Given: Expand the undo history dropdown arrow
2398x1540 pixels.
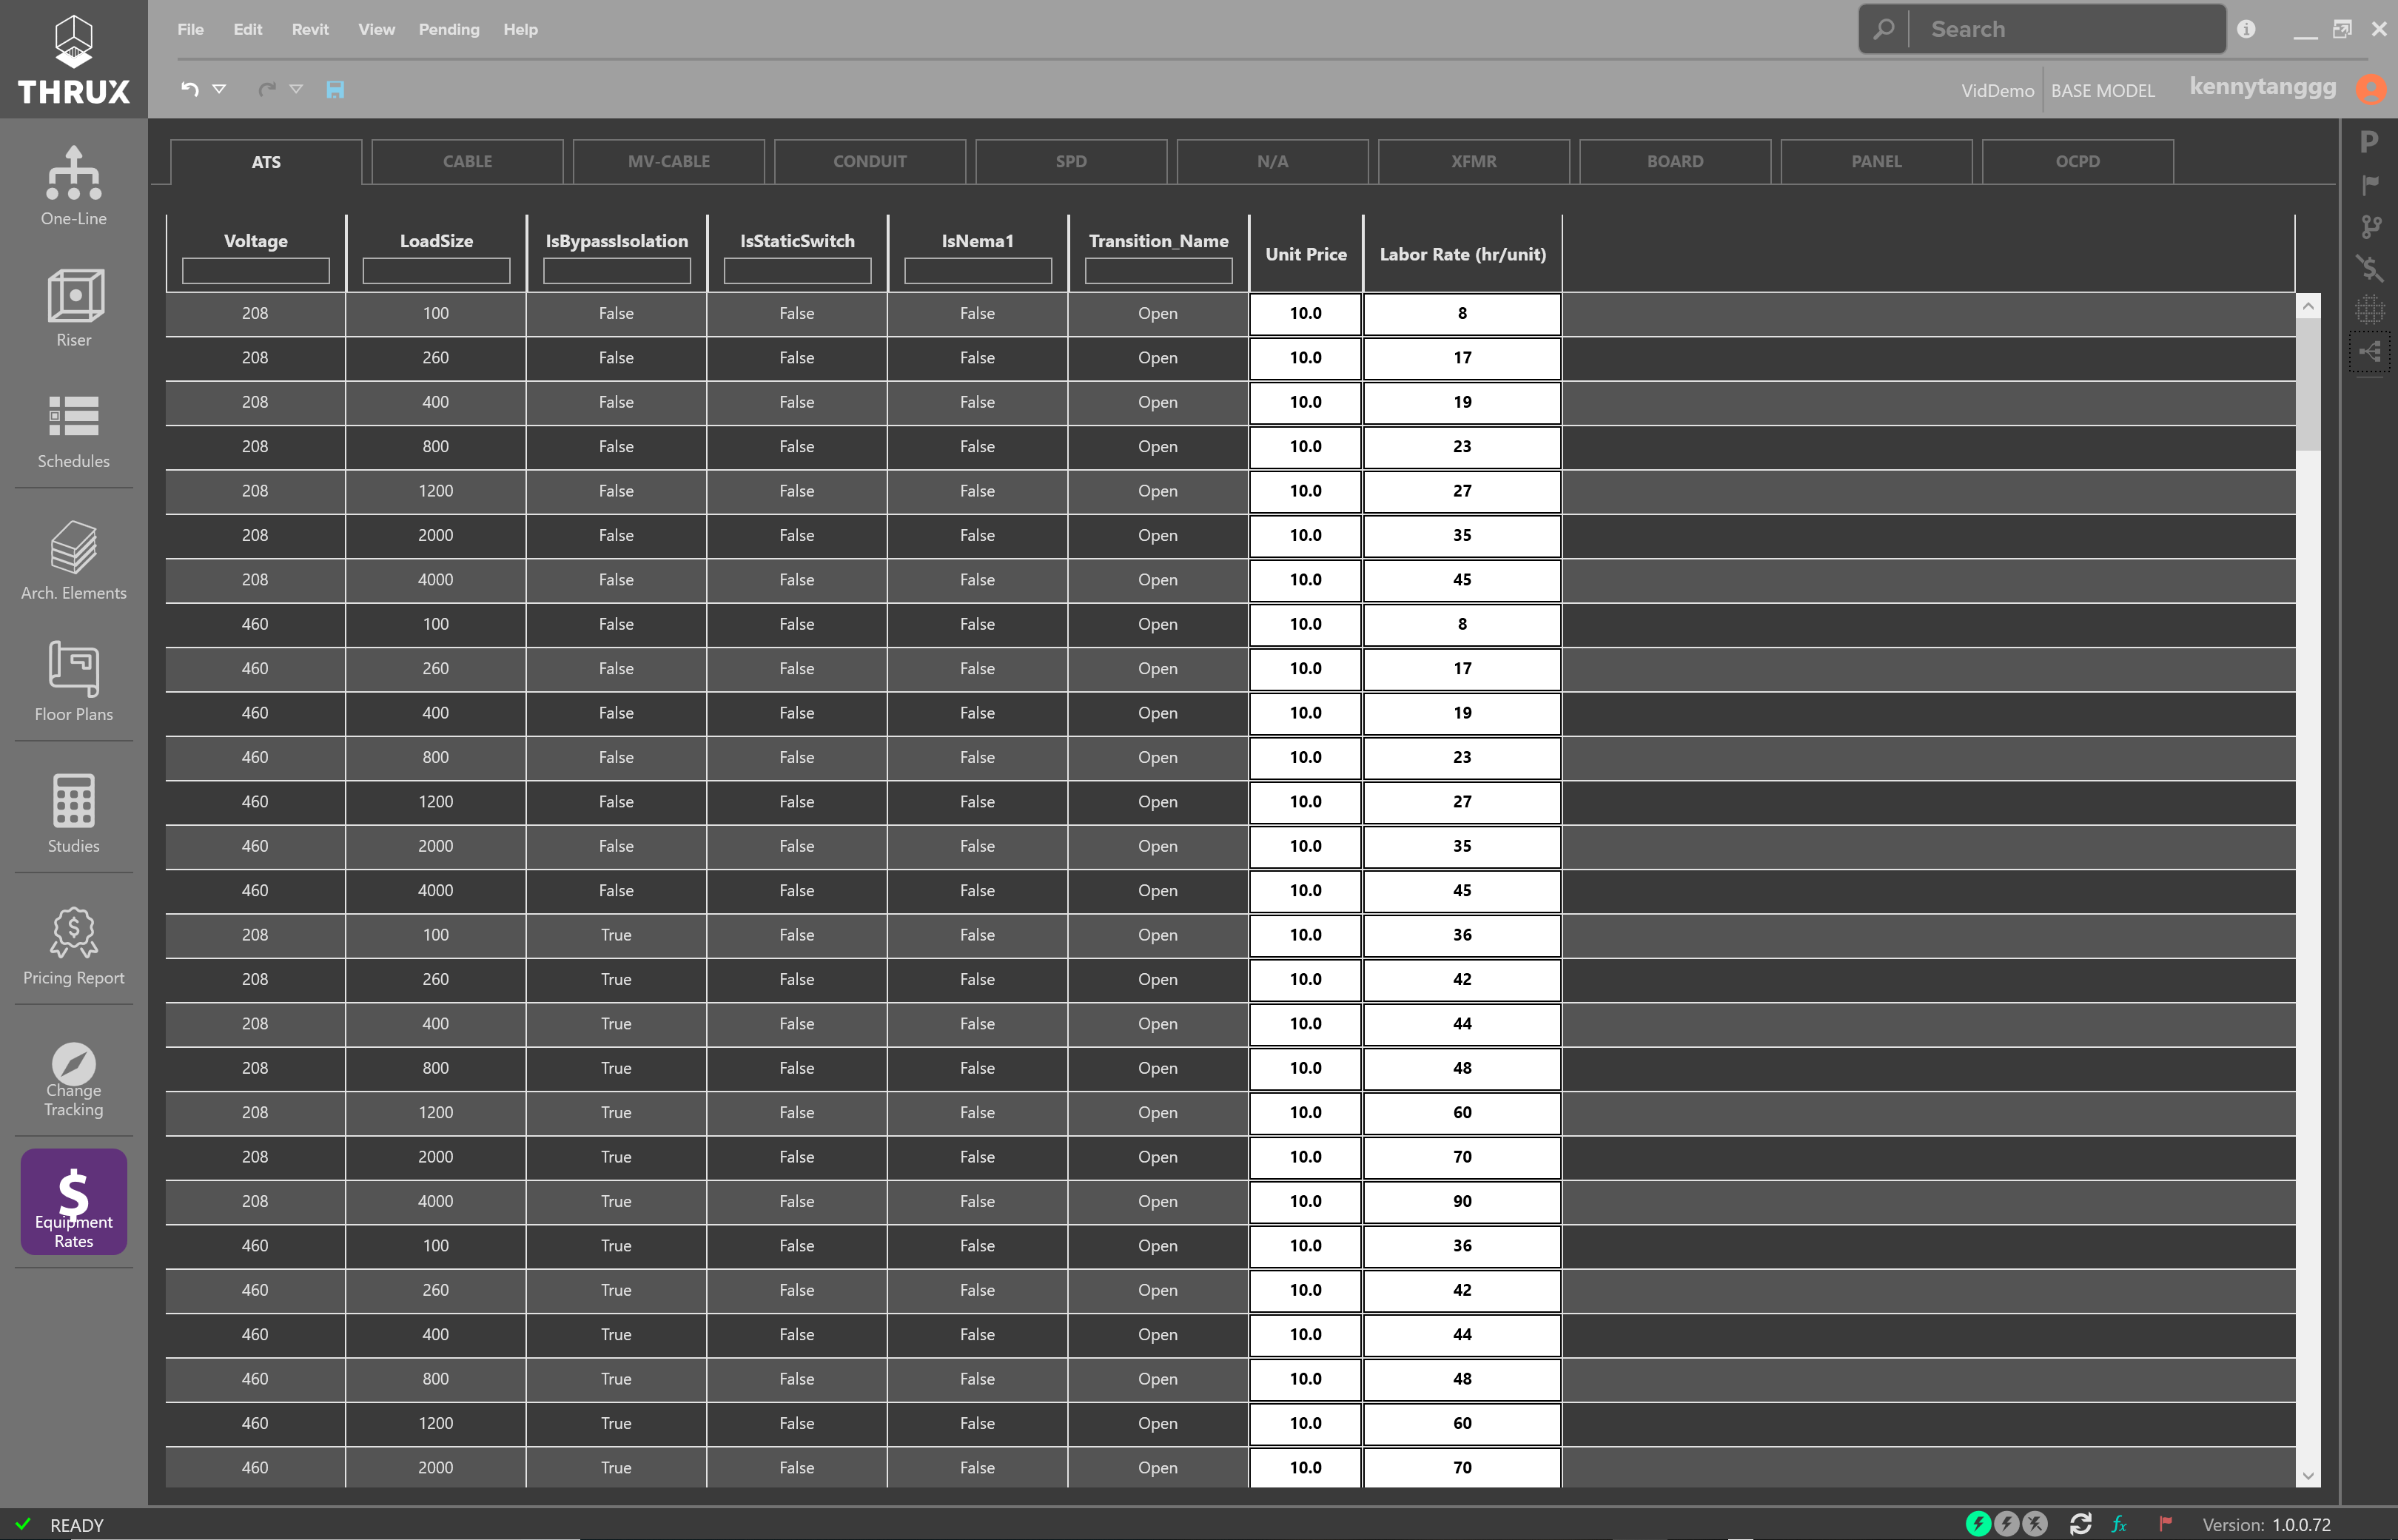Looking at the screenshot, I should click(219, 89).
